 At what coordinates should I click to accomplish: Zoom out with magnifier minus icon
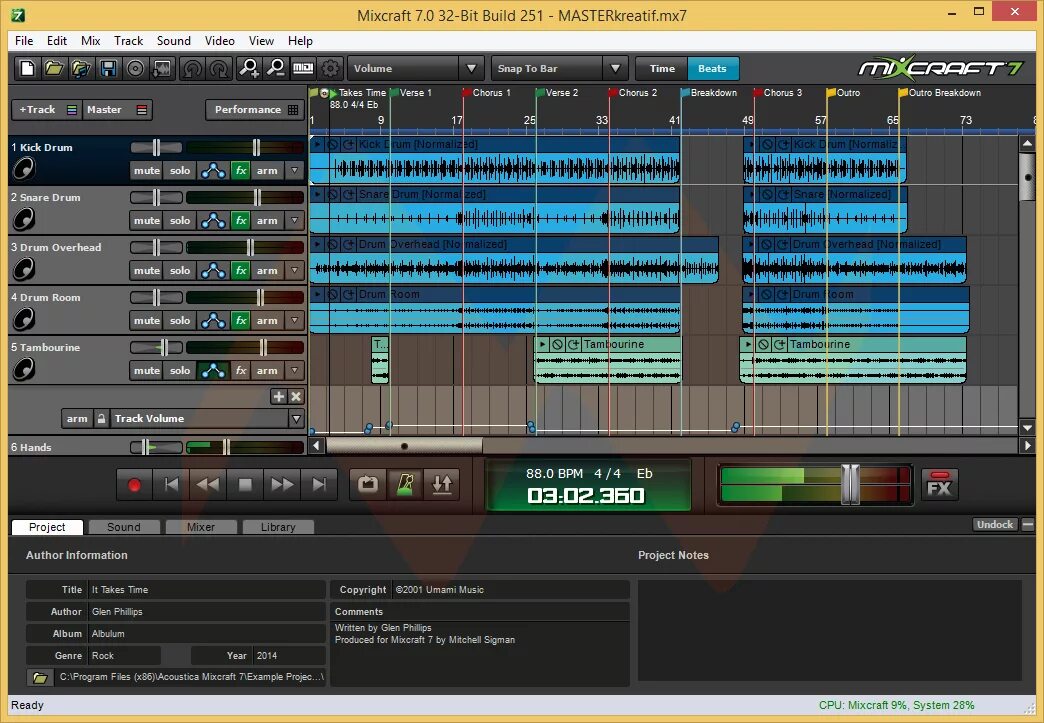(276, 69)
